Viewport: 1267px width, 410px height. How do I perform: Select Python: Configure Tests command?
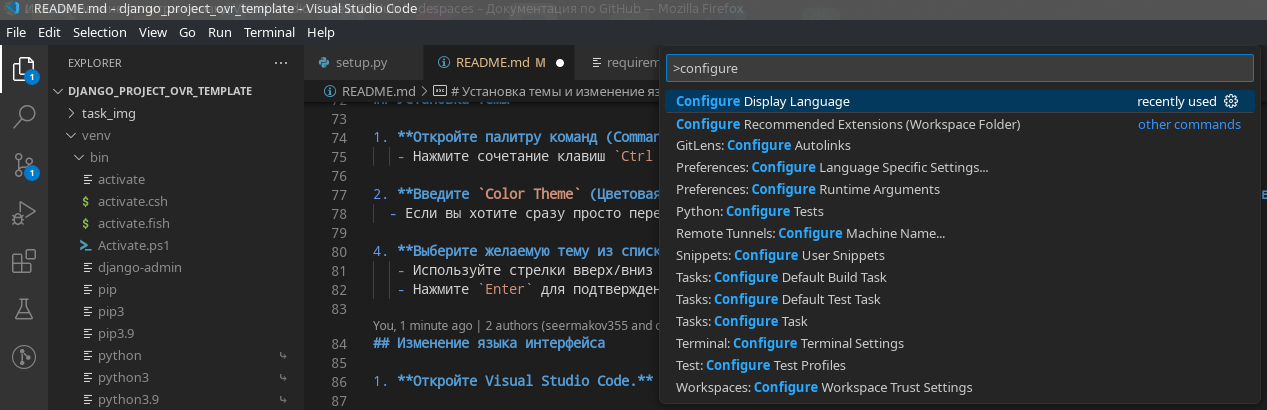pos(750,211)
